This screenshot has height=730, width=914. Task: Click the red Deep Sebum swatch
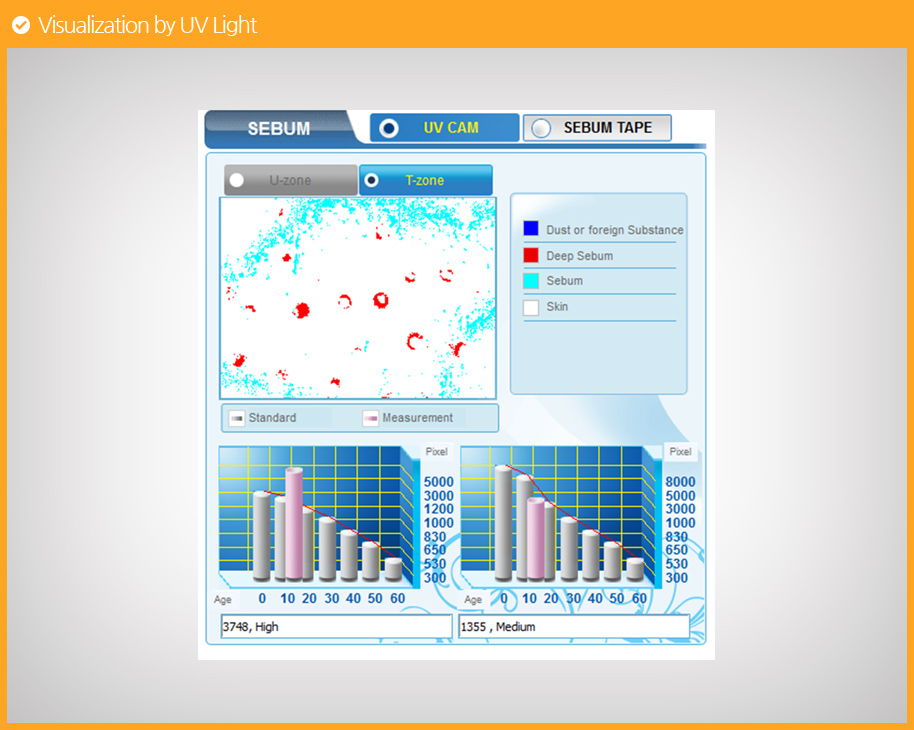(x=531, y=255)
